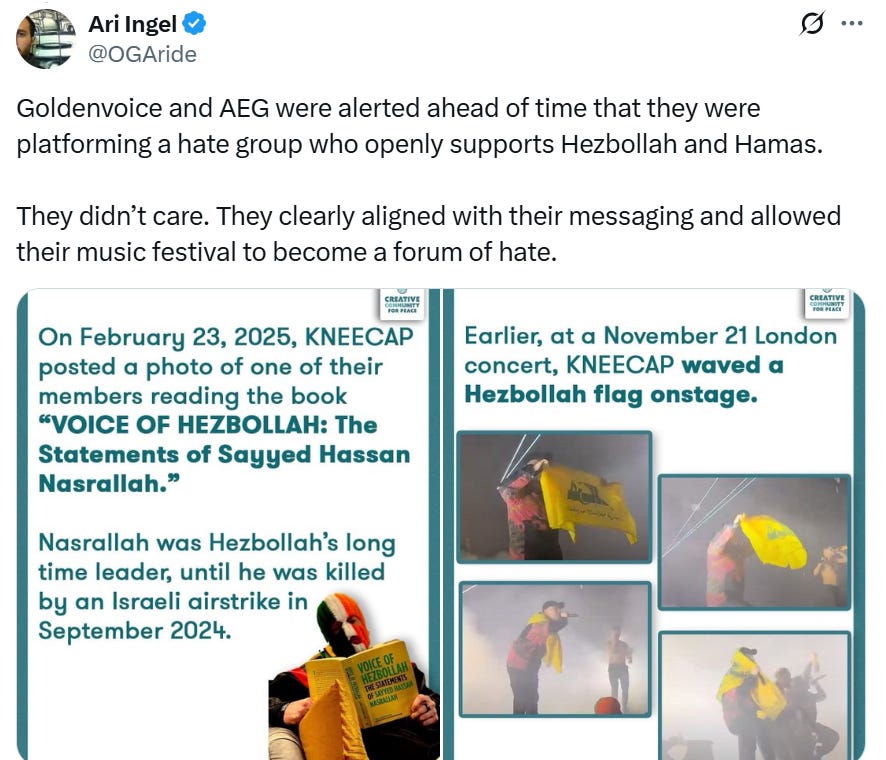Screen dimensions: 886x760
Task: Click Creative Community for Peace logo on left image
Action: tap(402, 304)
